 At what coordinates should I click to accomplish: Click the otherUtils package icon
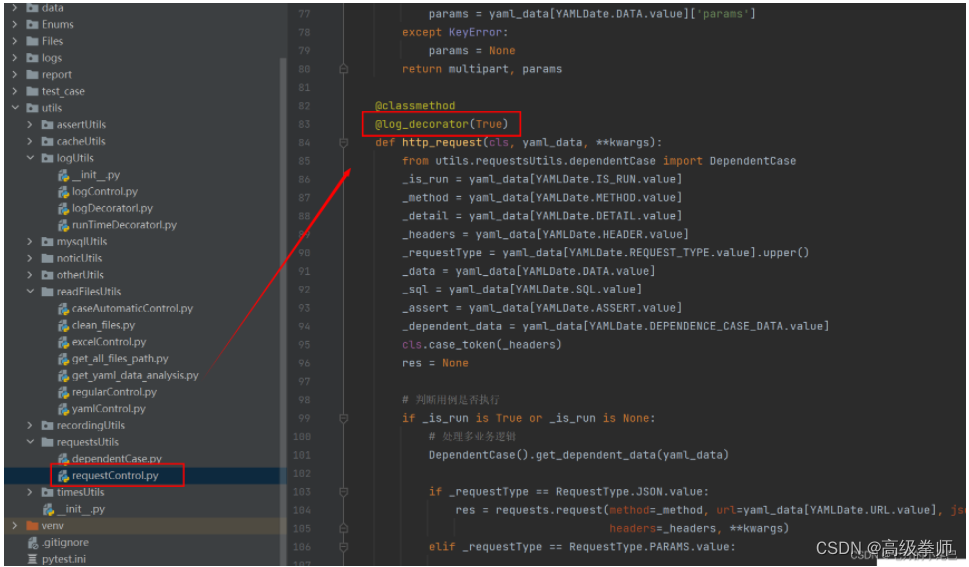47,275
